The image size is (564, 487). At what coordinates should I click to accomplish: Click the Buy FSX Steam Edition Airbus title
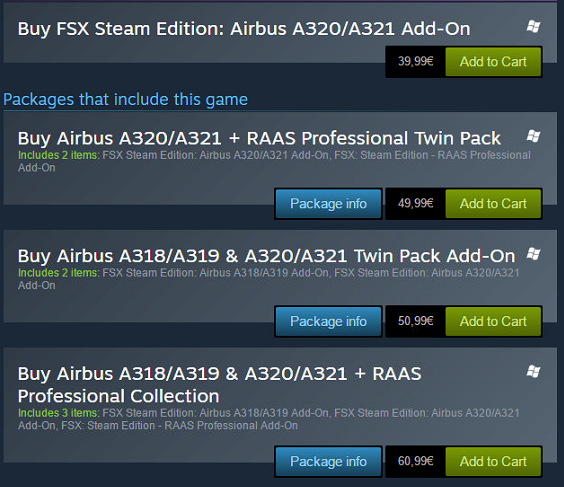coord(244,29)
